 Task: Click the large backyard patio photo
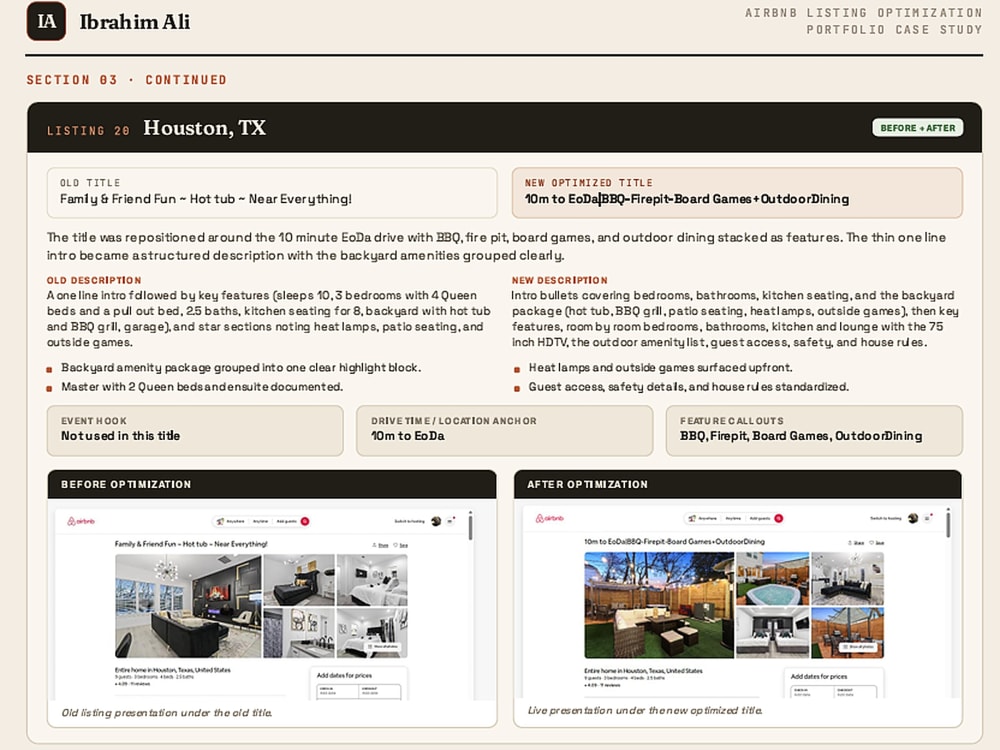pyautogui.click(x=659, y=605)
